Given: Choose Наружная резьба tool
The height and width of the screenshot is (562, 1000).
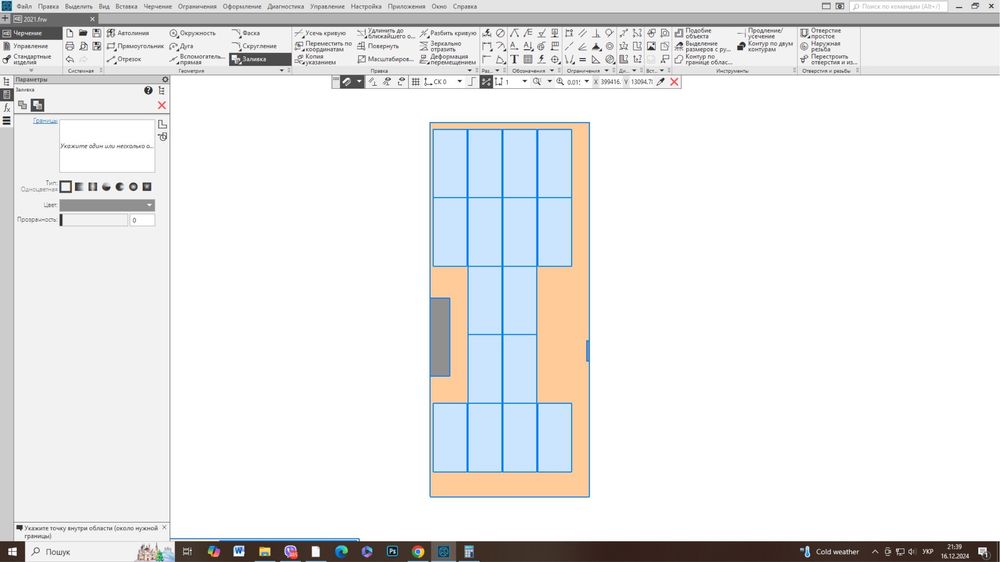Looking at the screenshot, I should [820, 47].
